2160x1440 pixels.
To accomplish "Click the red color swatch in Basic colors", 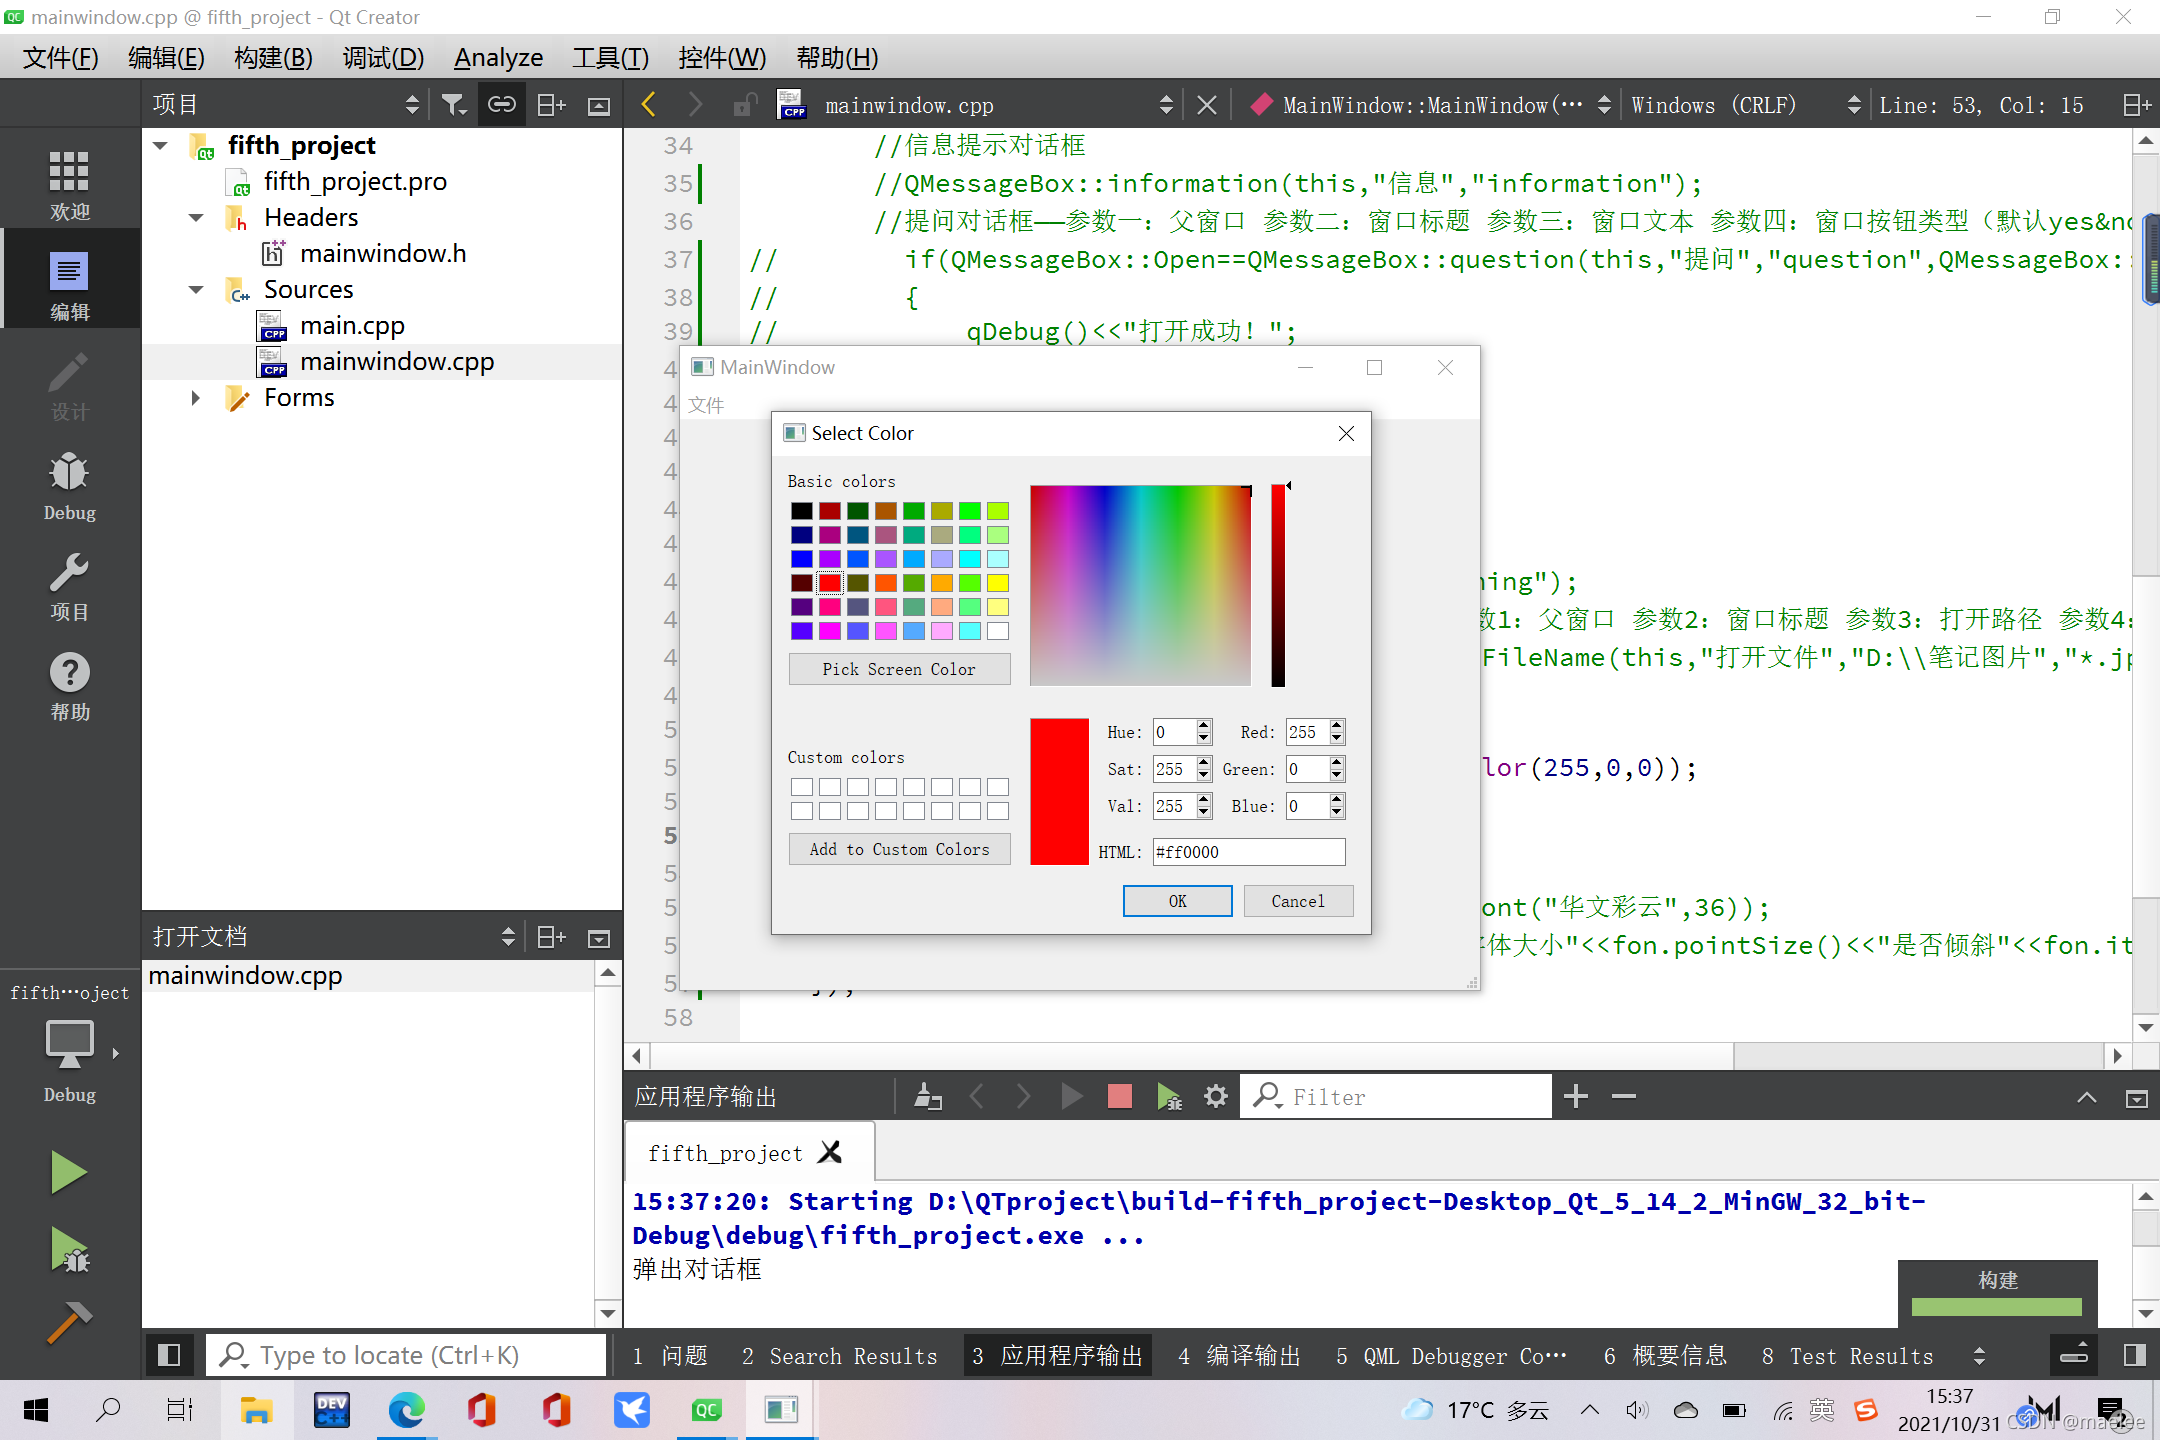I will pyautogui.click(x=831, y=583).
